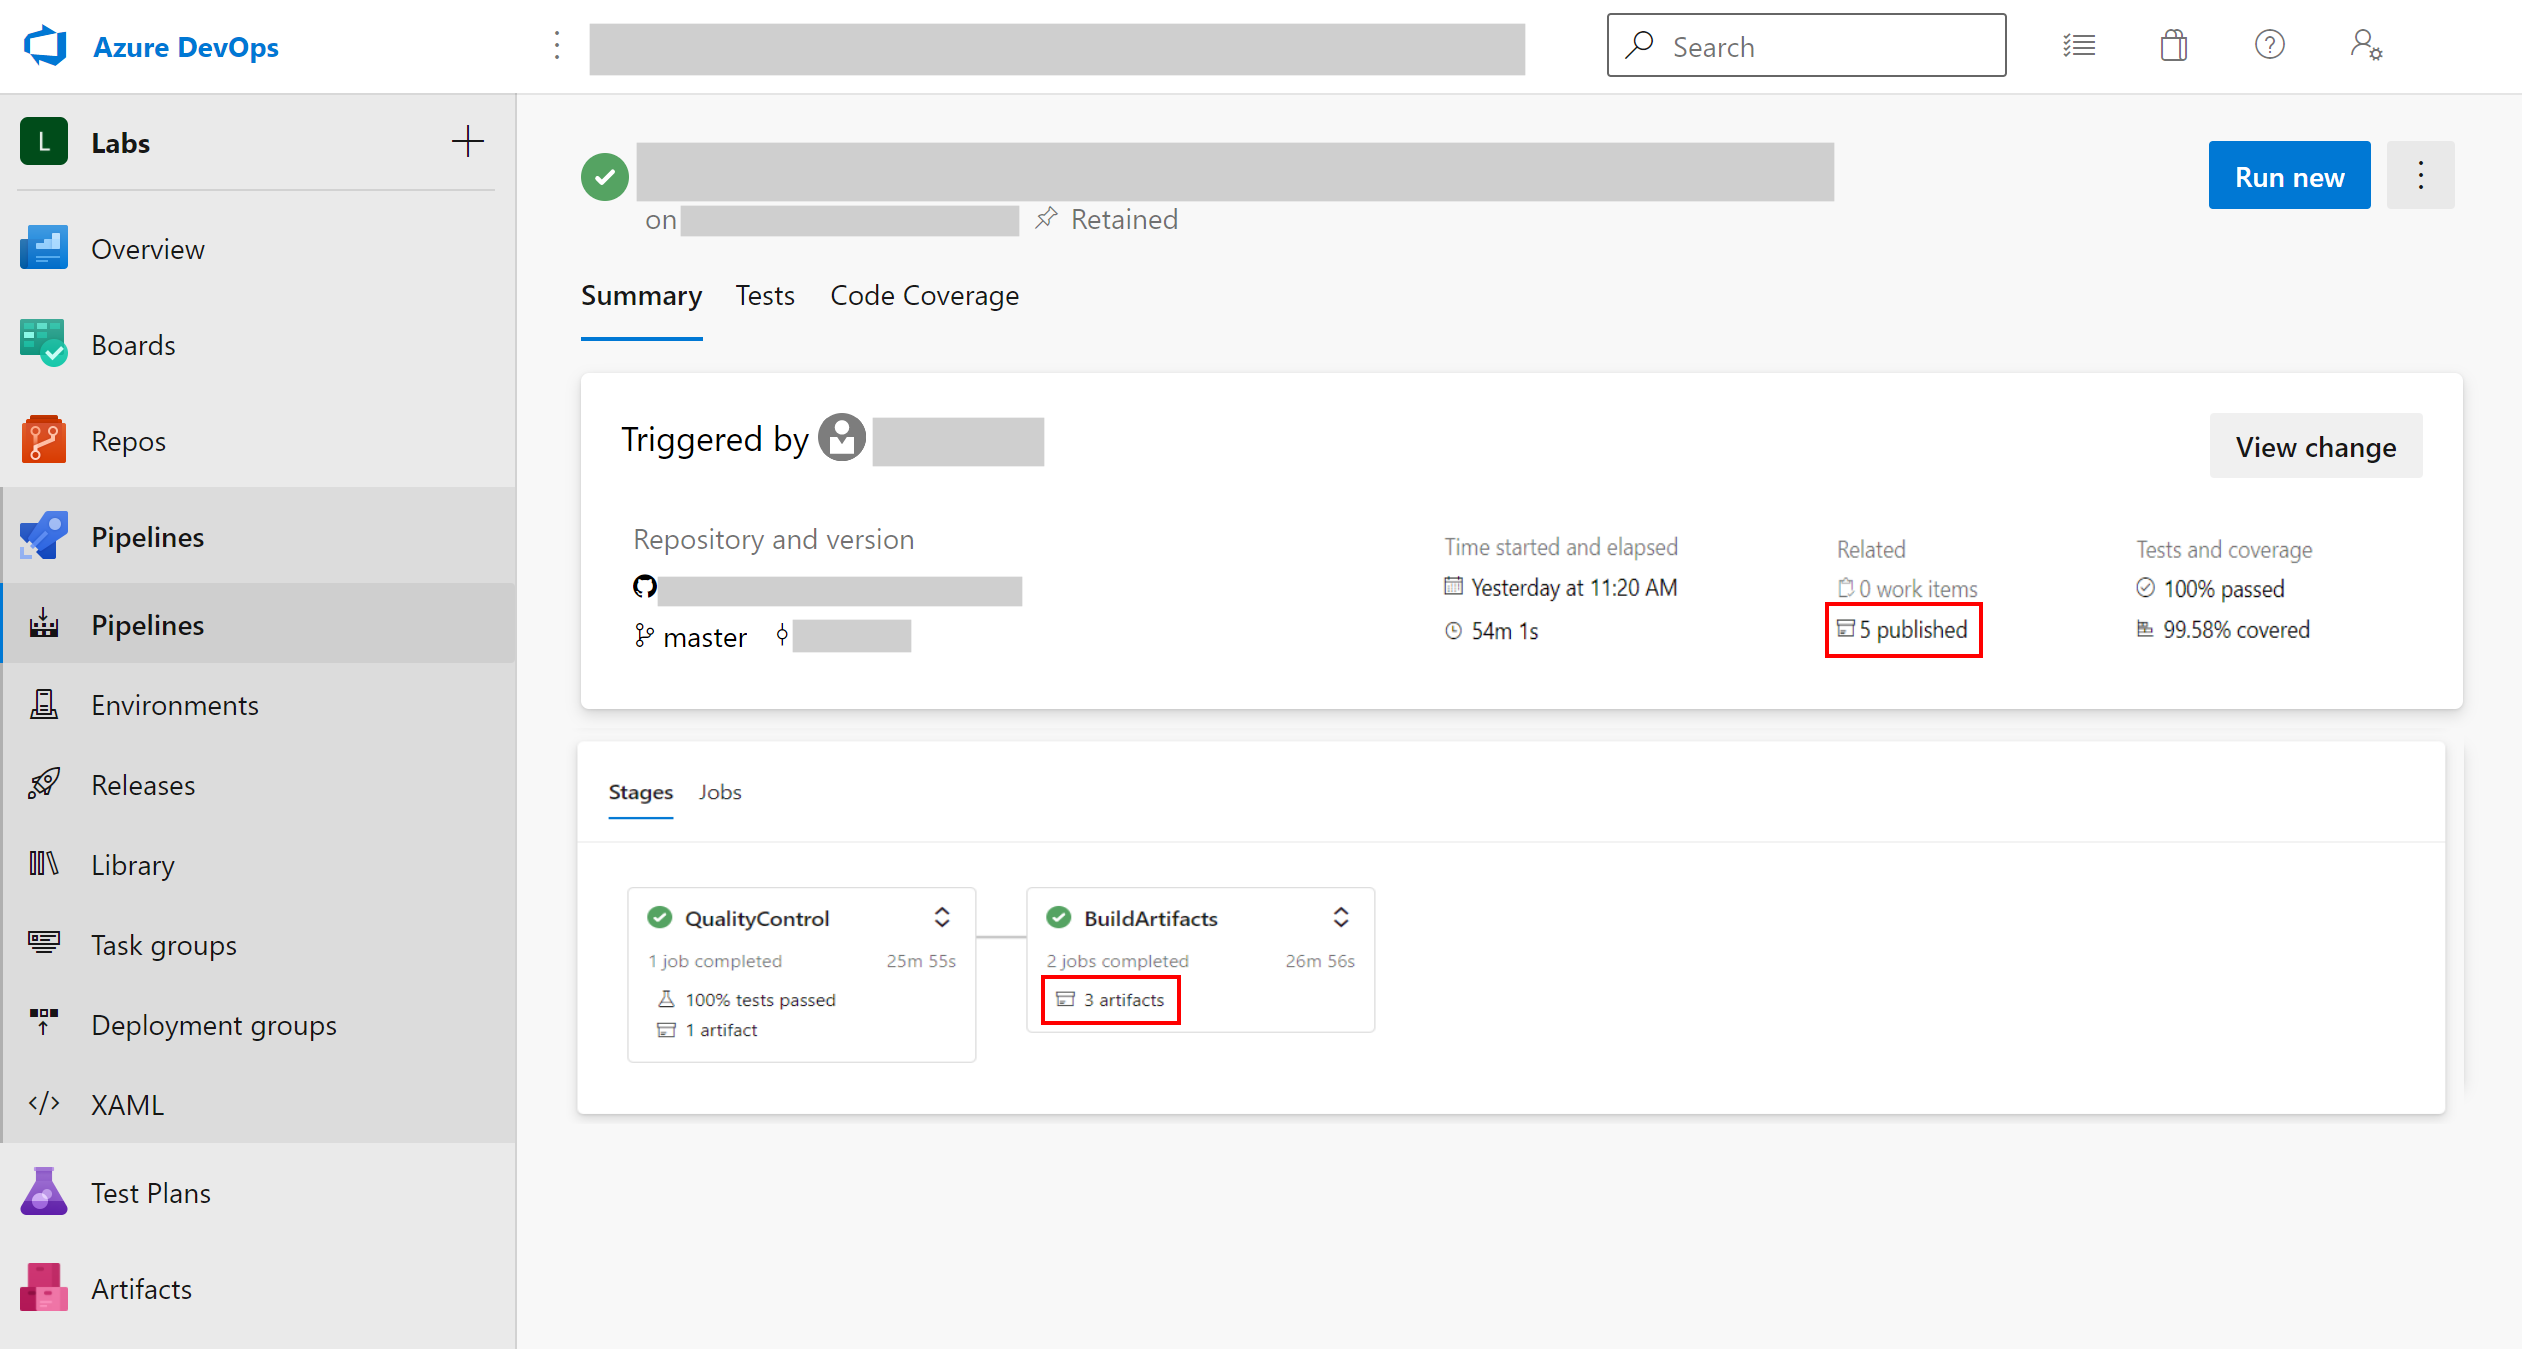
Task: Open the master branch link
Action: (691, 637)
